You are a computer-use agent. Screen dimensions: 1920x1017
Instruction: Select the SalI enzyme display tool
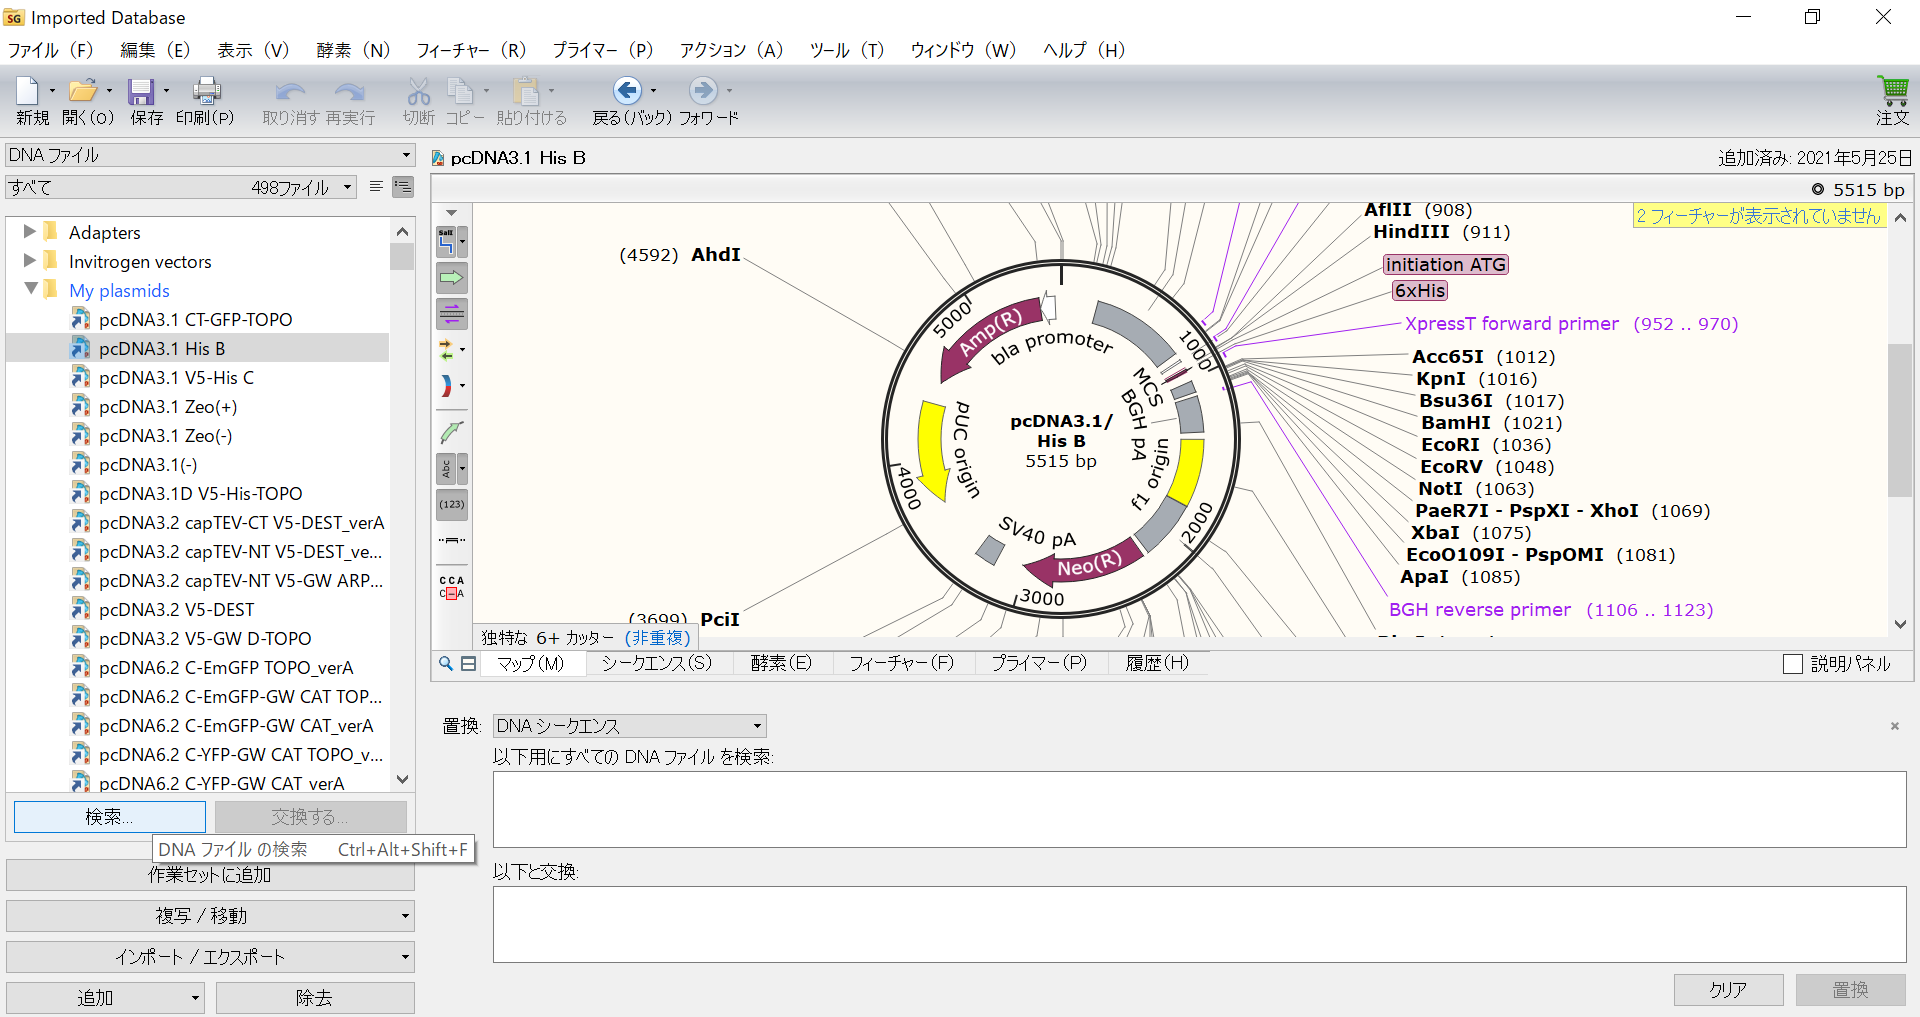pos(447,240)
